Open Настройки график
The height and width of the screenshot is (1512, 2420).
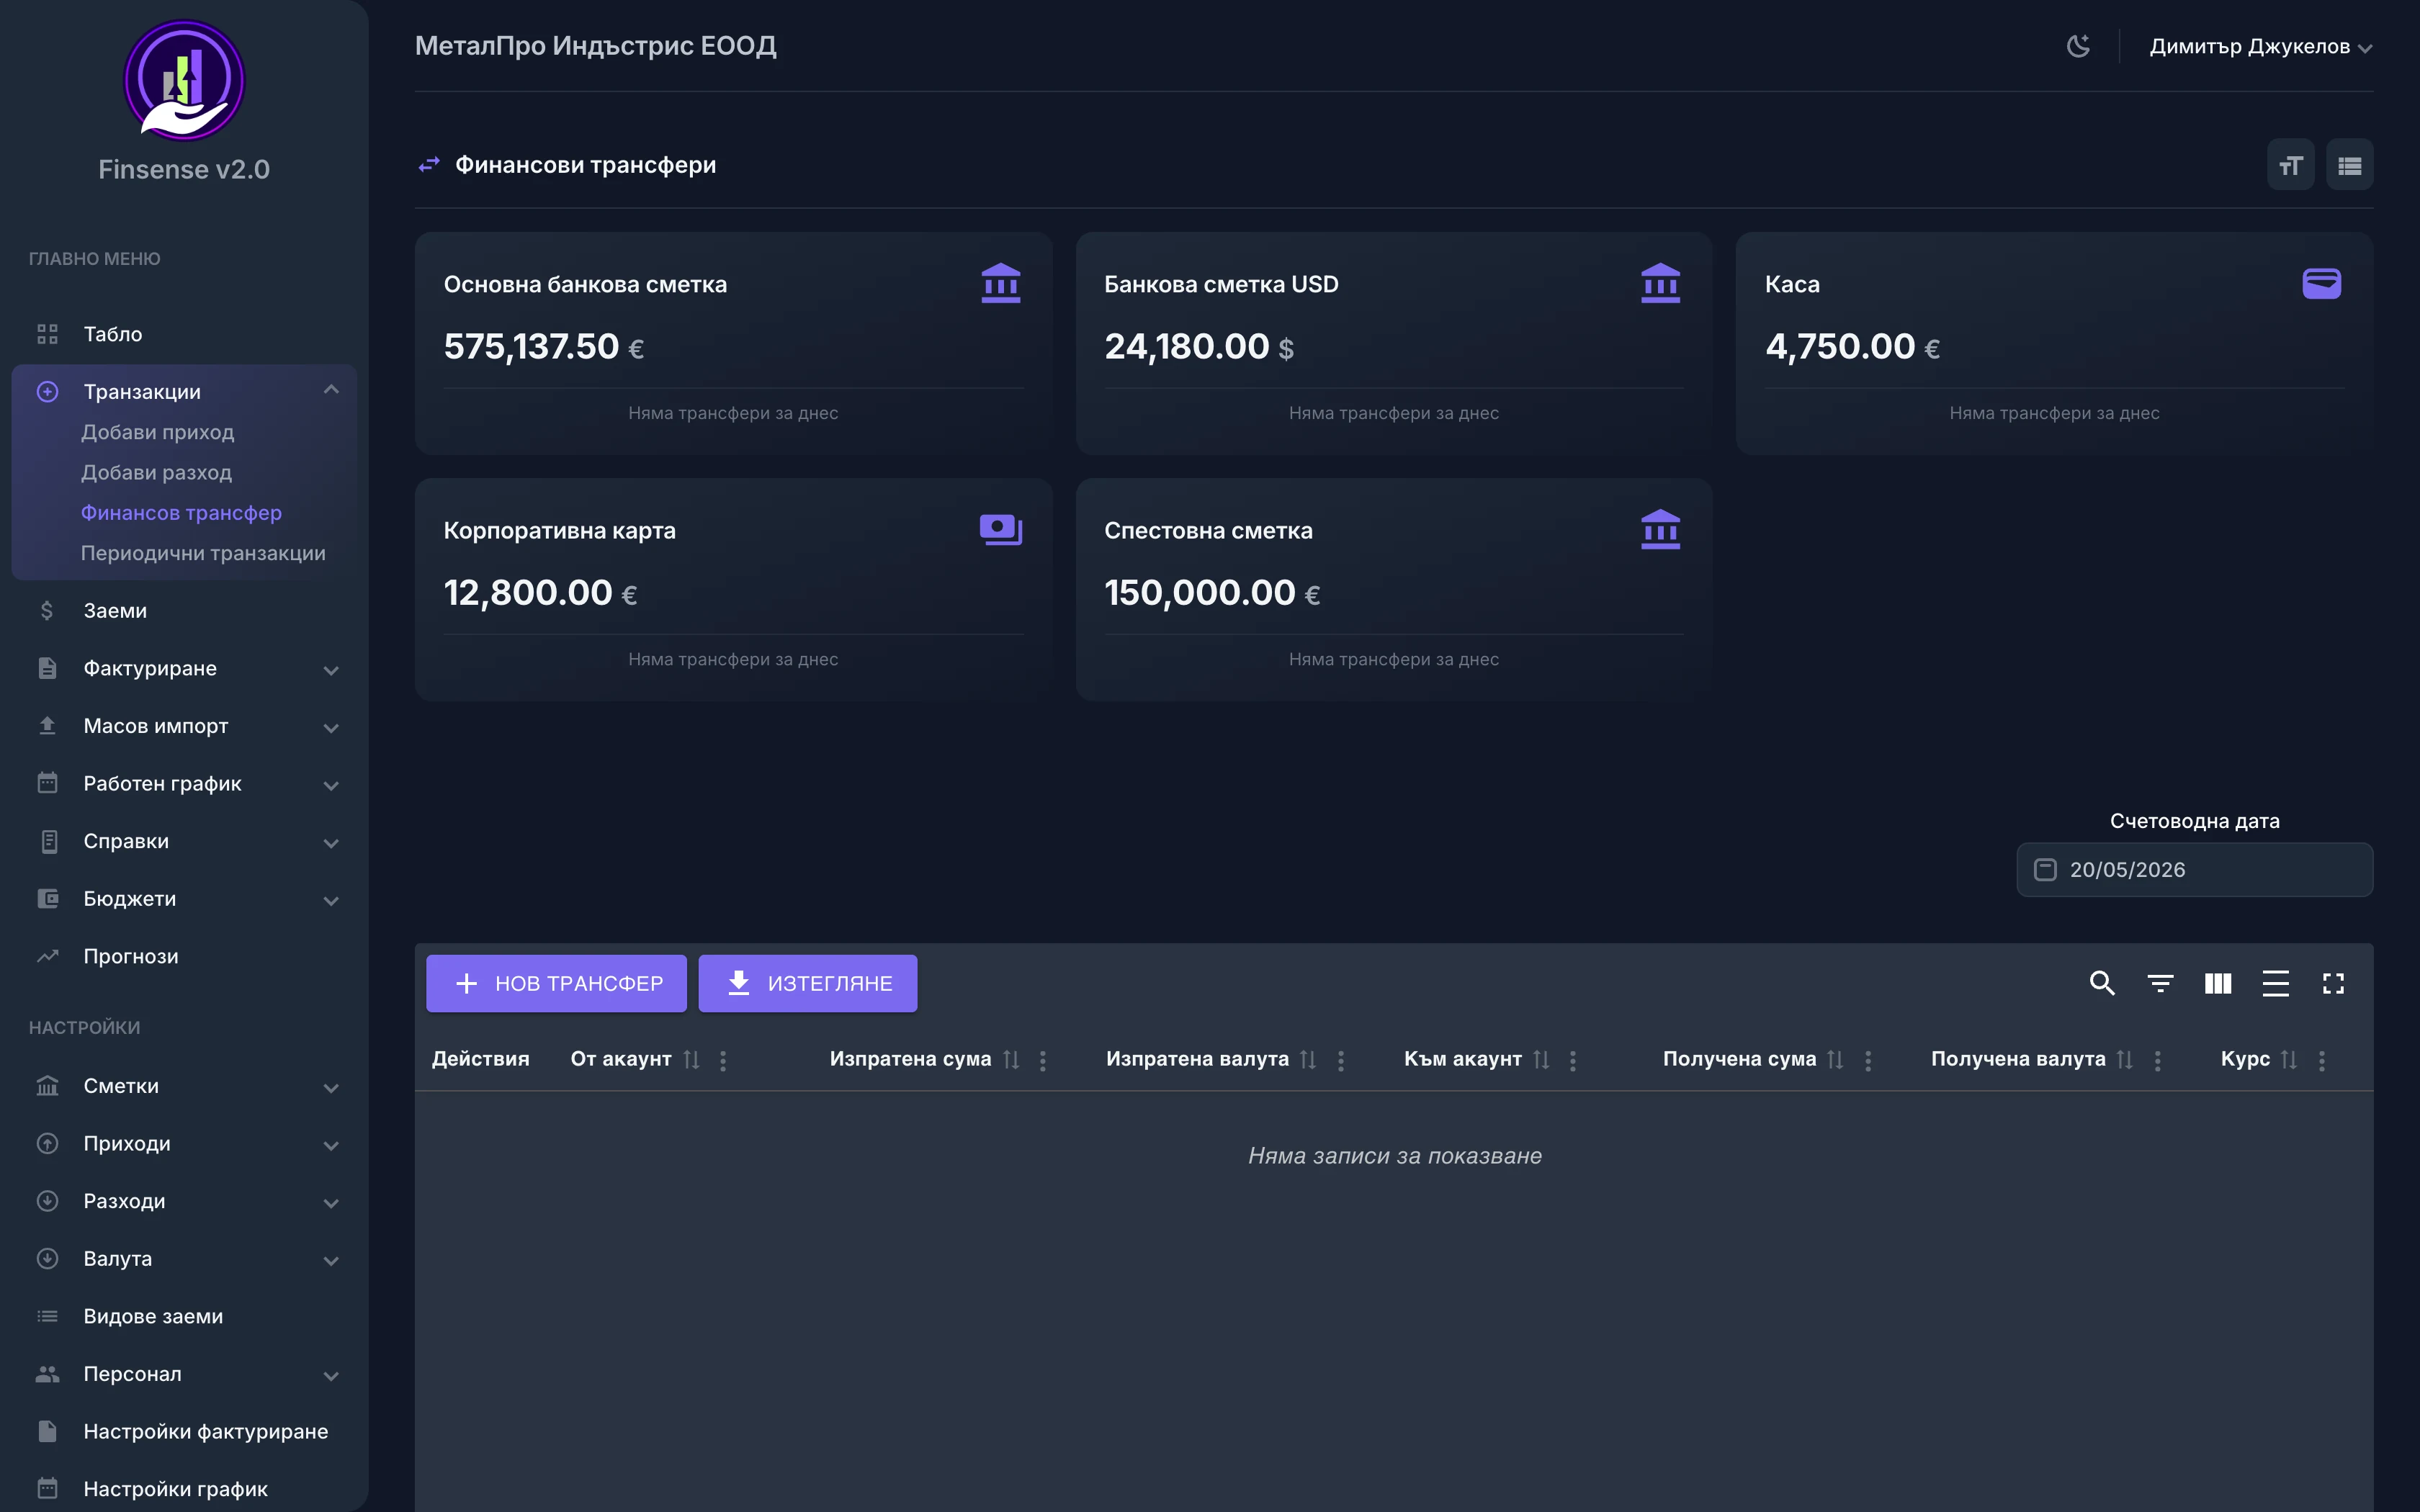coord(184,1489)
